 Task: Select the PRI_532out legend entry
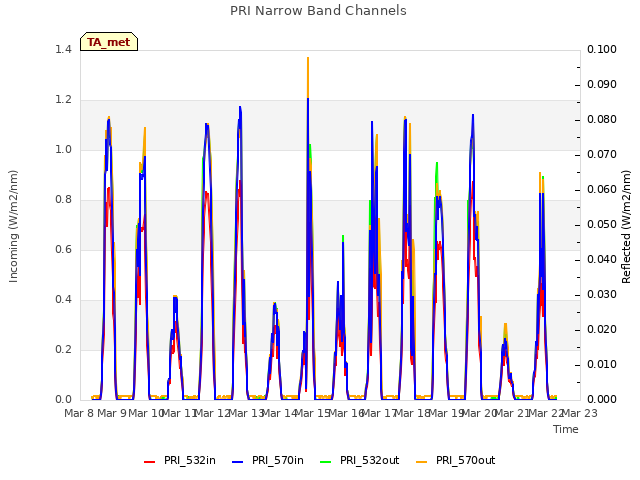tap(360, 461)
